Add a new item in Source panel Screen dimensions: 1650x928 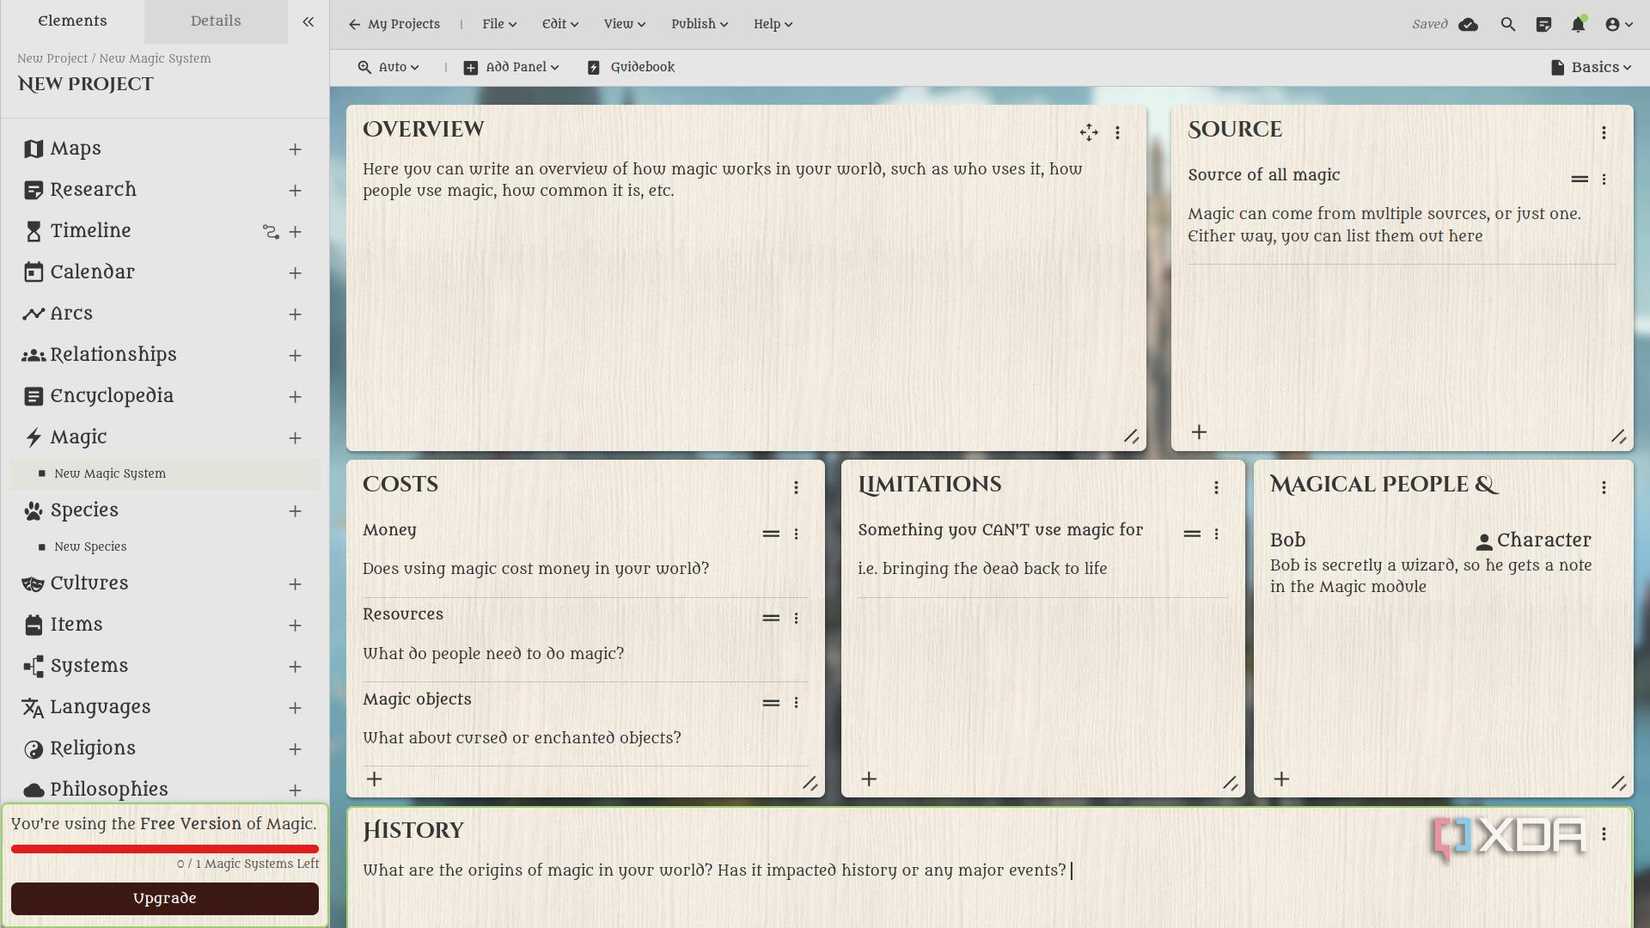pyautogui.click(x=1199, y=432)
